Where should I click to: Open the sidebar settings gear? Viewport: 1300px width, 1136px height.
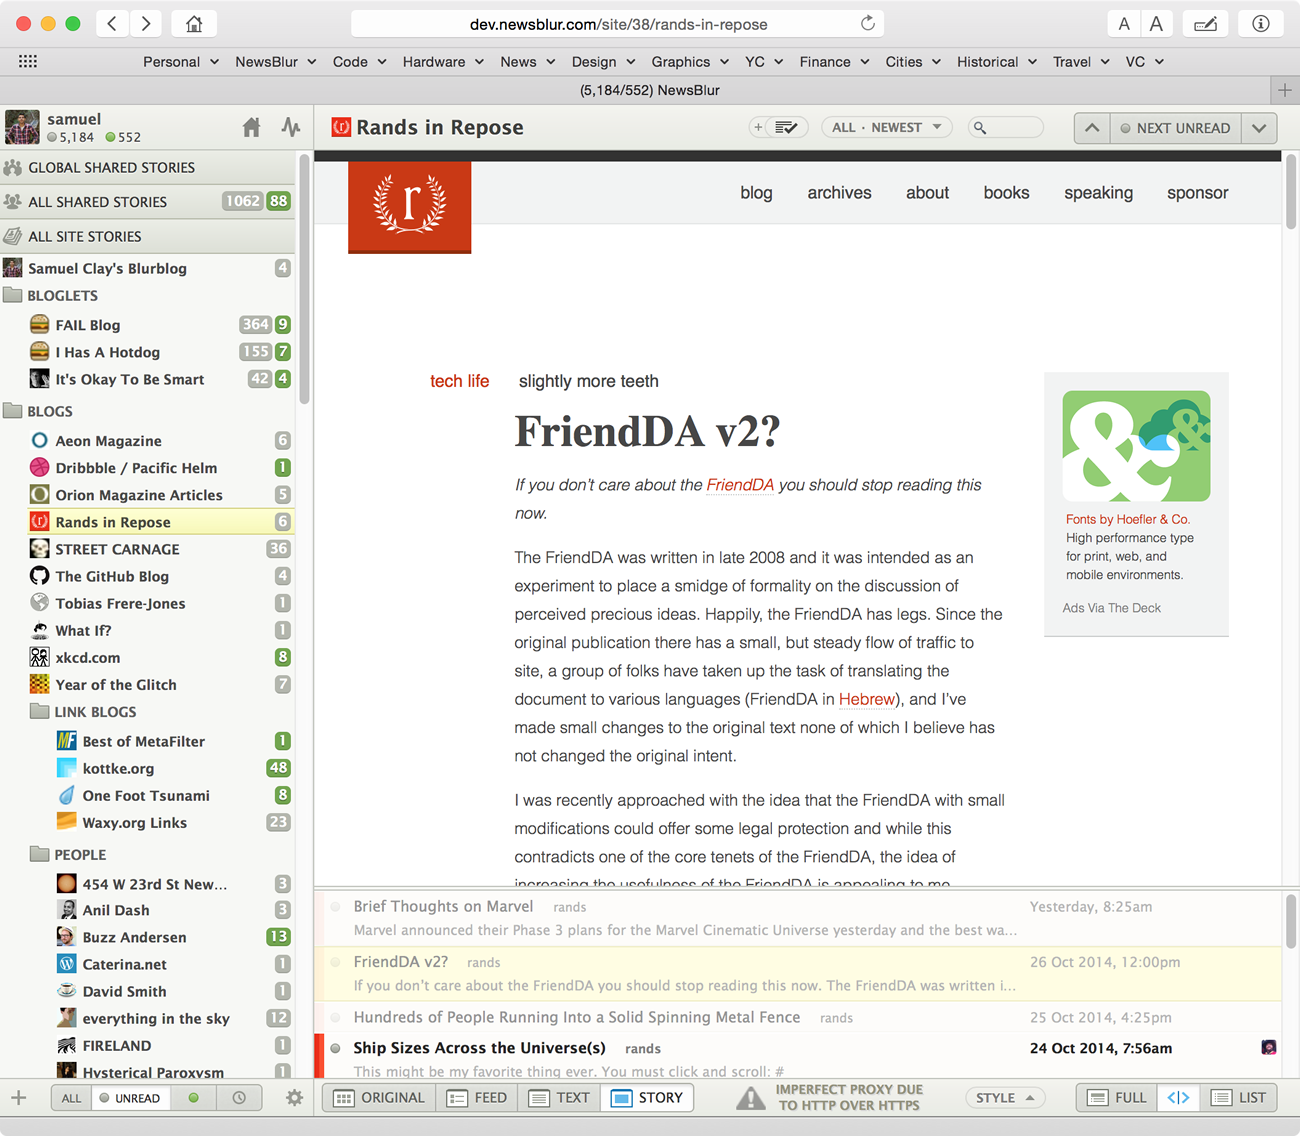point(294,1097)
